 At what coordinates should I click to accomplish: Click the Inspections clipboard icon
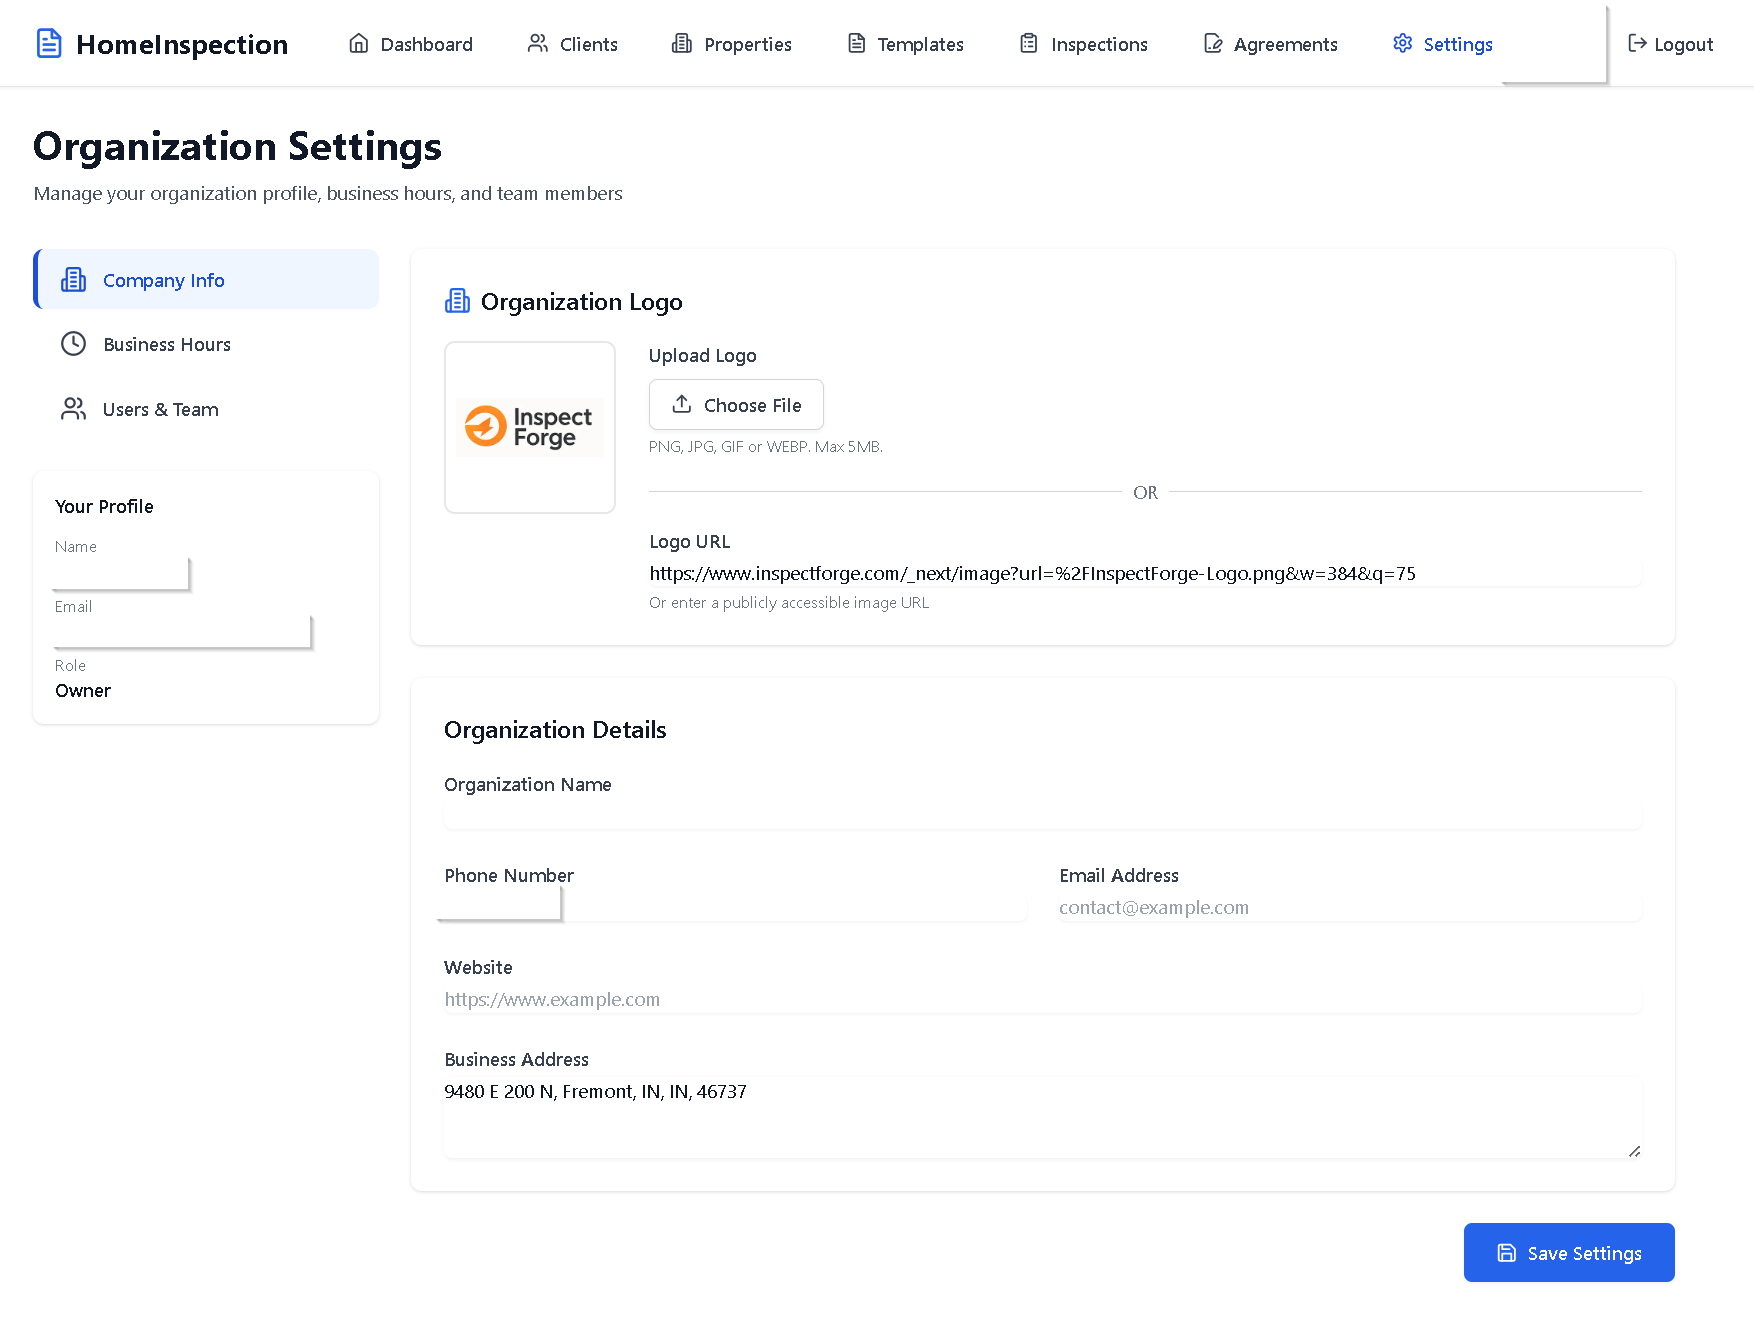coord(1029,44)
